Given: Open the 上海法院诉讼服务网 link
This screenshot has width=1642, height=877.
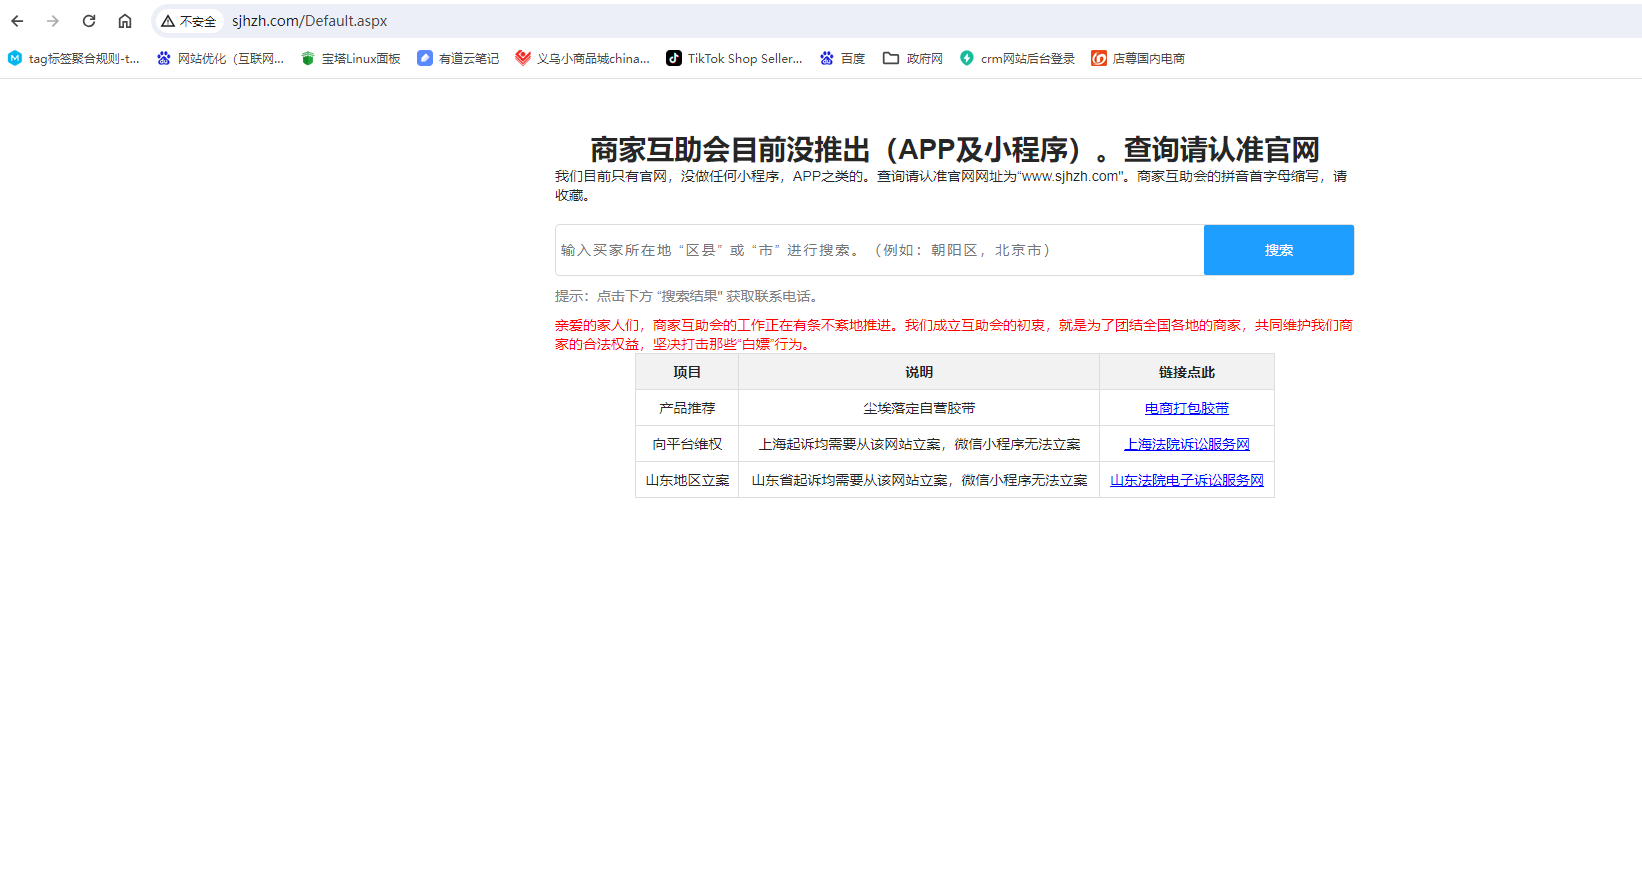Looking at the screenshot, I should tap(1187, 444).
